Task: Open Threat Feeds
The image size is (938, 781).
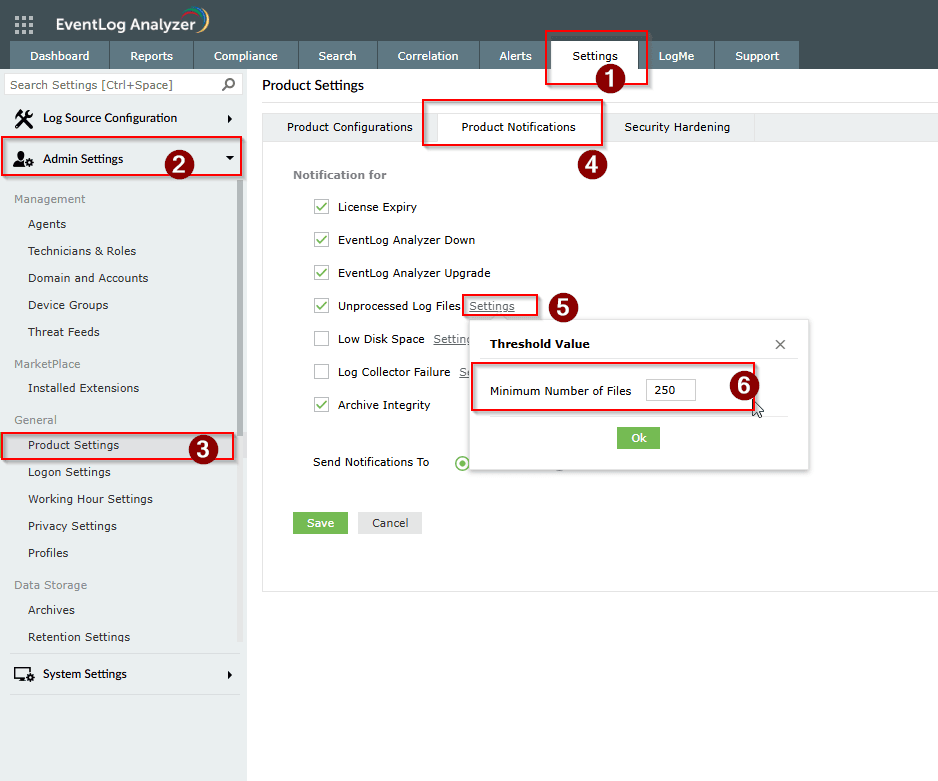Action: pos(63,332)
